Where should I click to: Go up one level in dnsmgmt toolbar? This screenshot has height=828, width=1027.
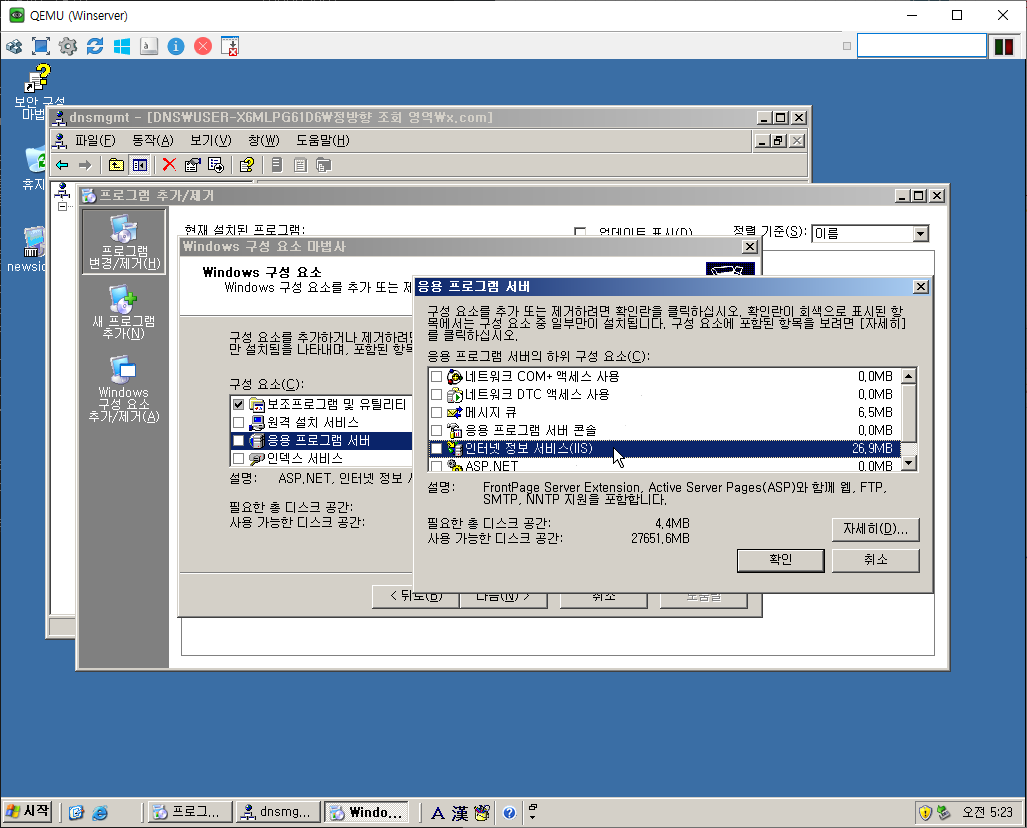(x=116, y=165)
